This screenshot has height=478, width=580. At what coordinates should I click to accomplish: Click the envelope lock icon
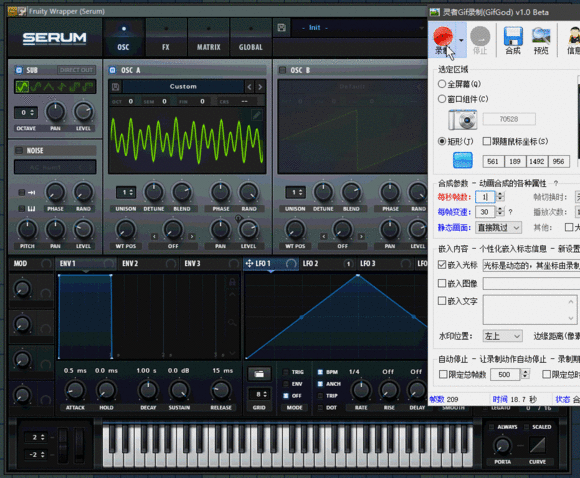232,282
